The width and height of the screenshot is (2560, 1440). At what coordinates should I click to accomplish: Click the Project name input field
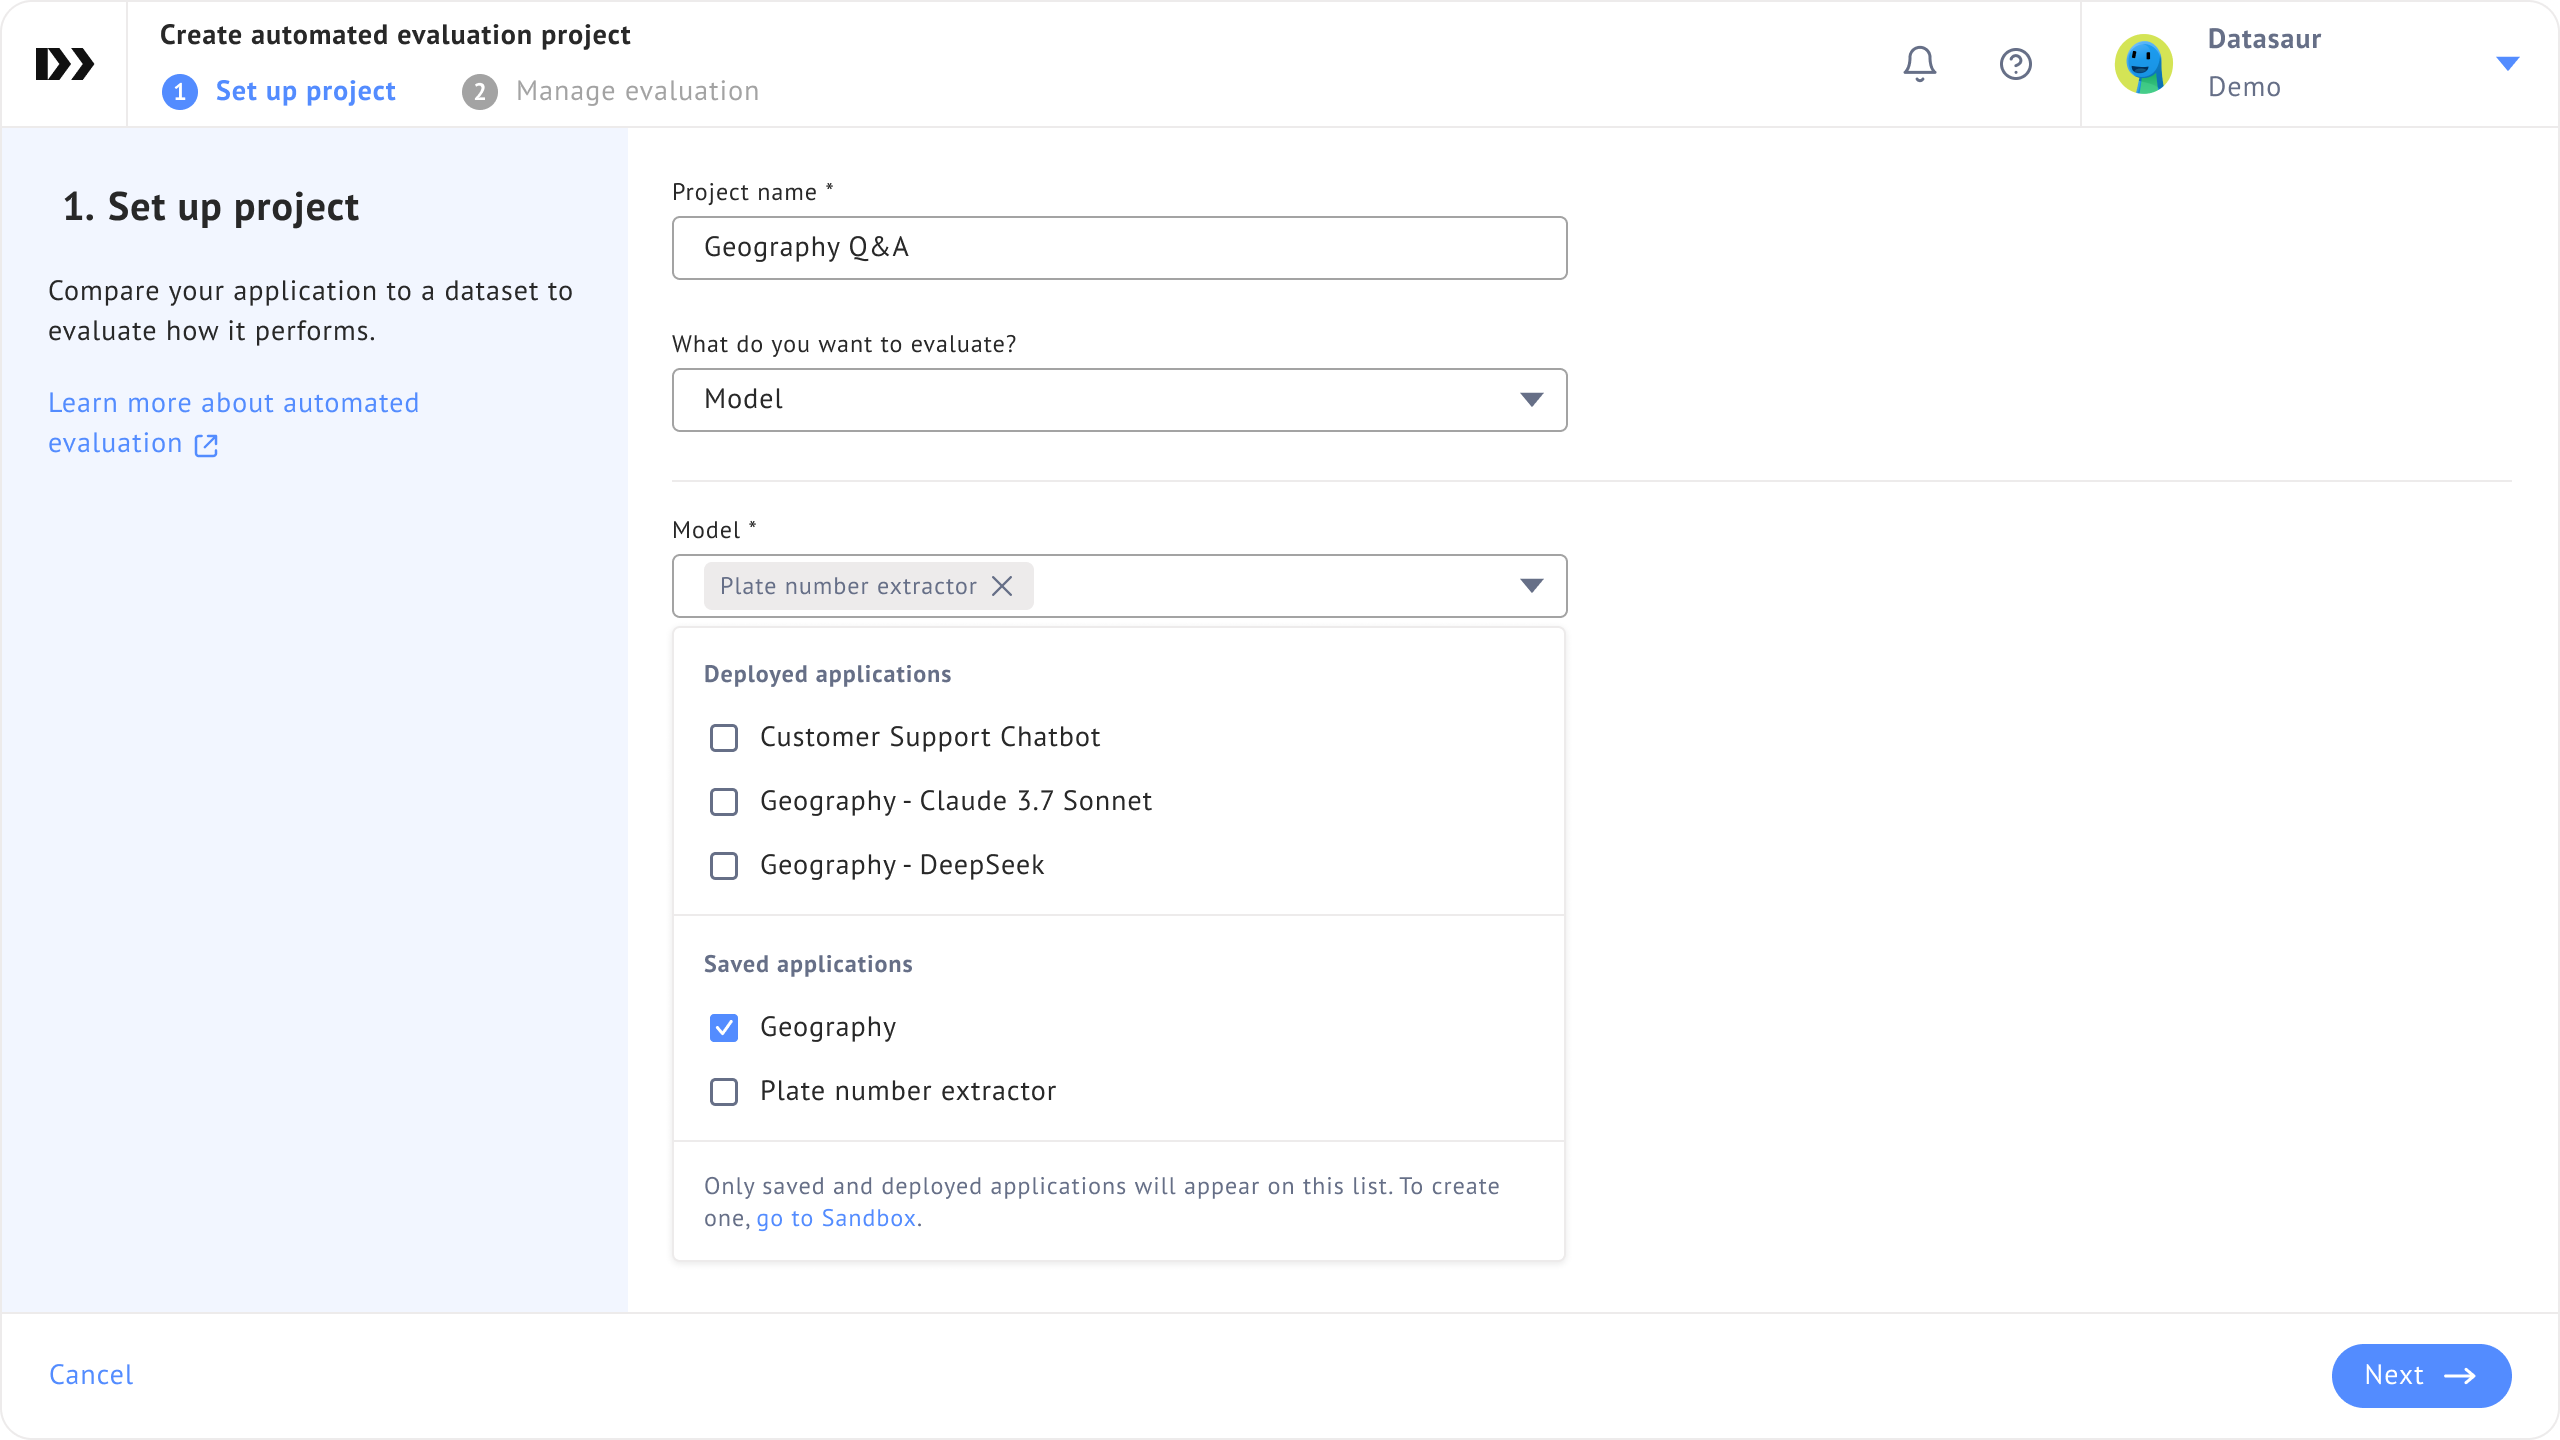pos(1119,248)
